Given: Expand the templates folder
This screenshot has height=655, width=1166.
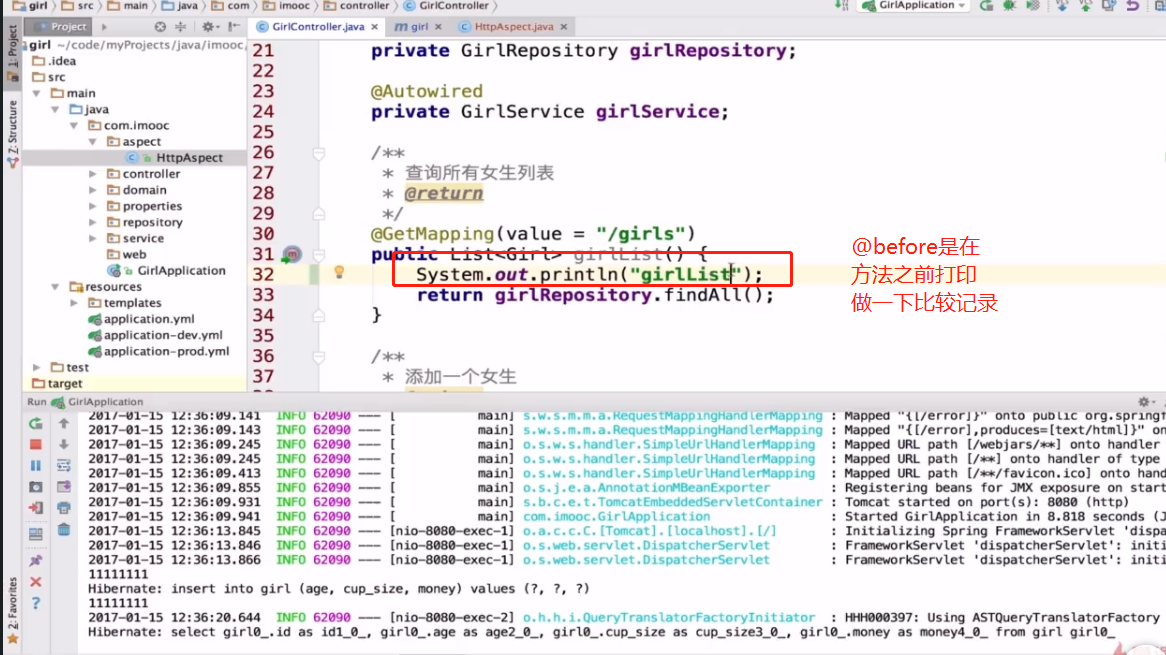Looking at the screenshot, I should [74, 303].
